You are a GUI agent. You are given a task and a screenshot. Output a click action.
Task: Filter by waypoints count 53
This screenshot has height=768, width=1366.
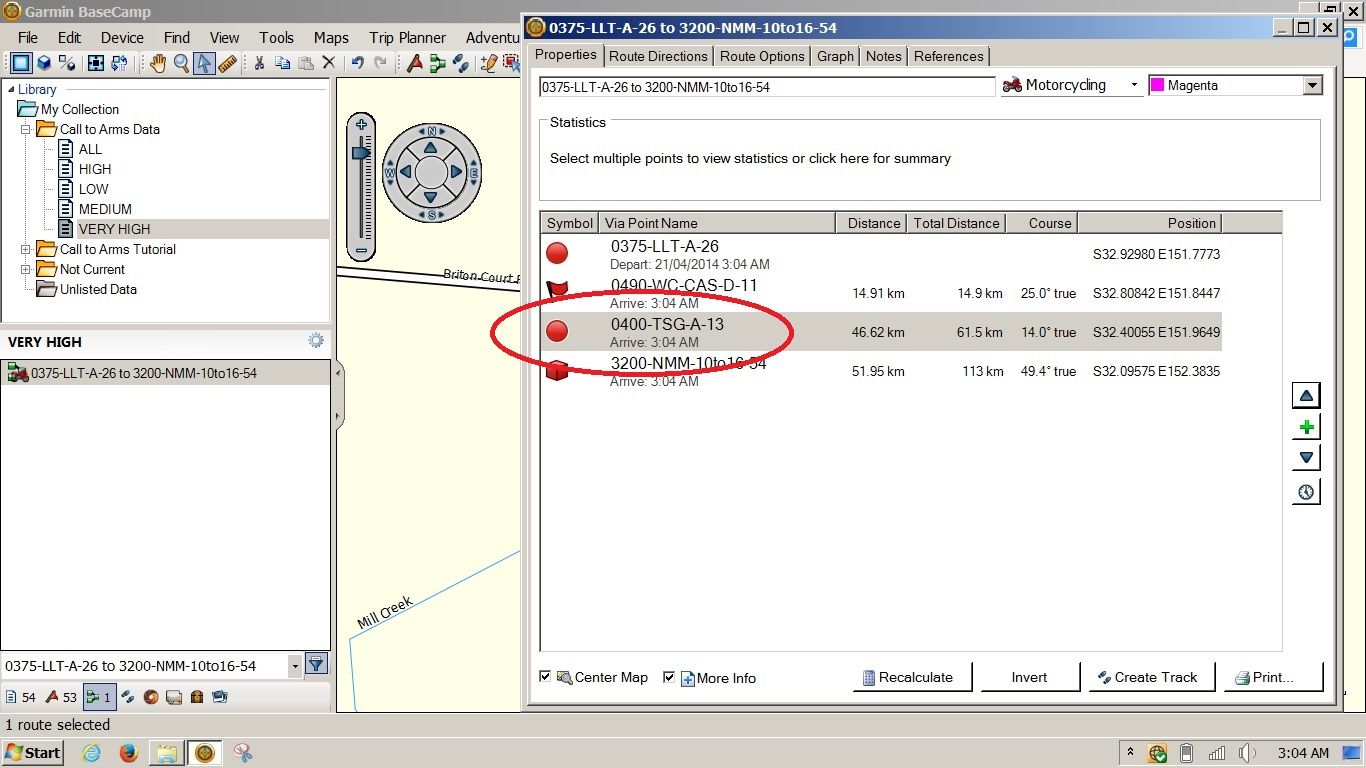click(62, 697)
